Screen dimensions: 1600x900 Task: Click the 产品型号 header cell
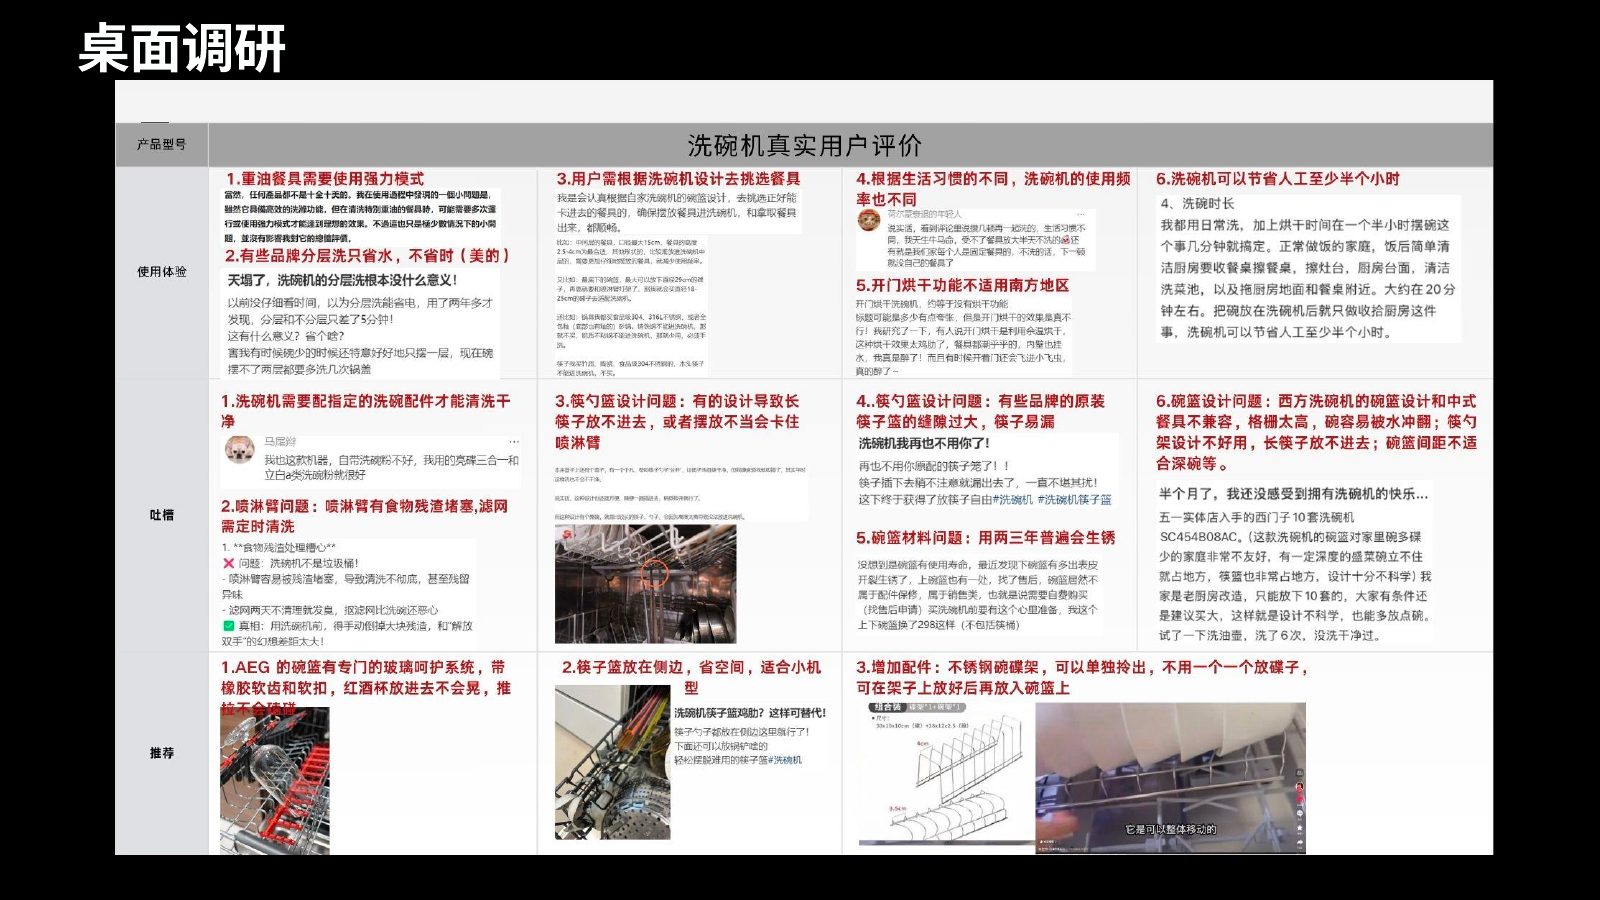161,144
